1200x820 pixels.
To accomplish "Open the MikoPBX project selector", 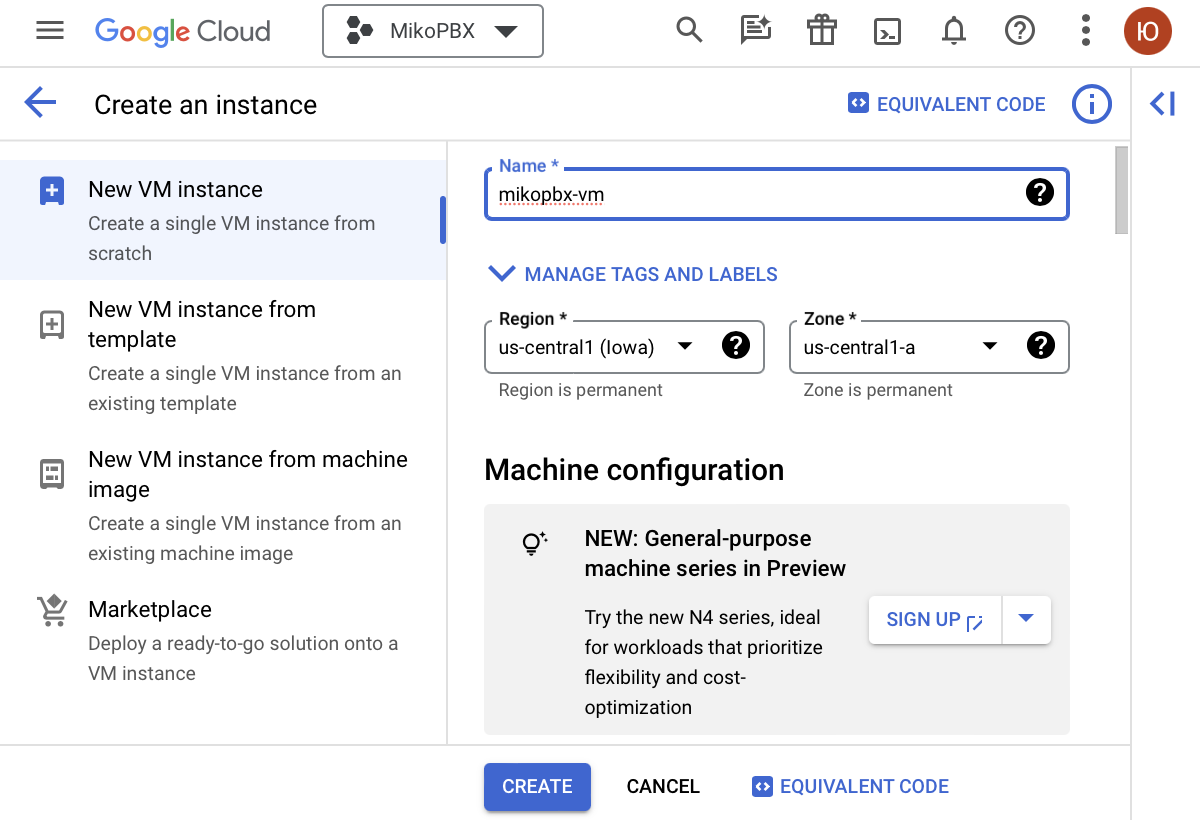I will tap(432, 31).
